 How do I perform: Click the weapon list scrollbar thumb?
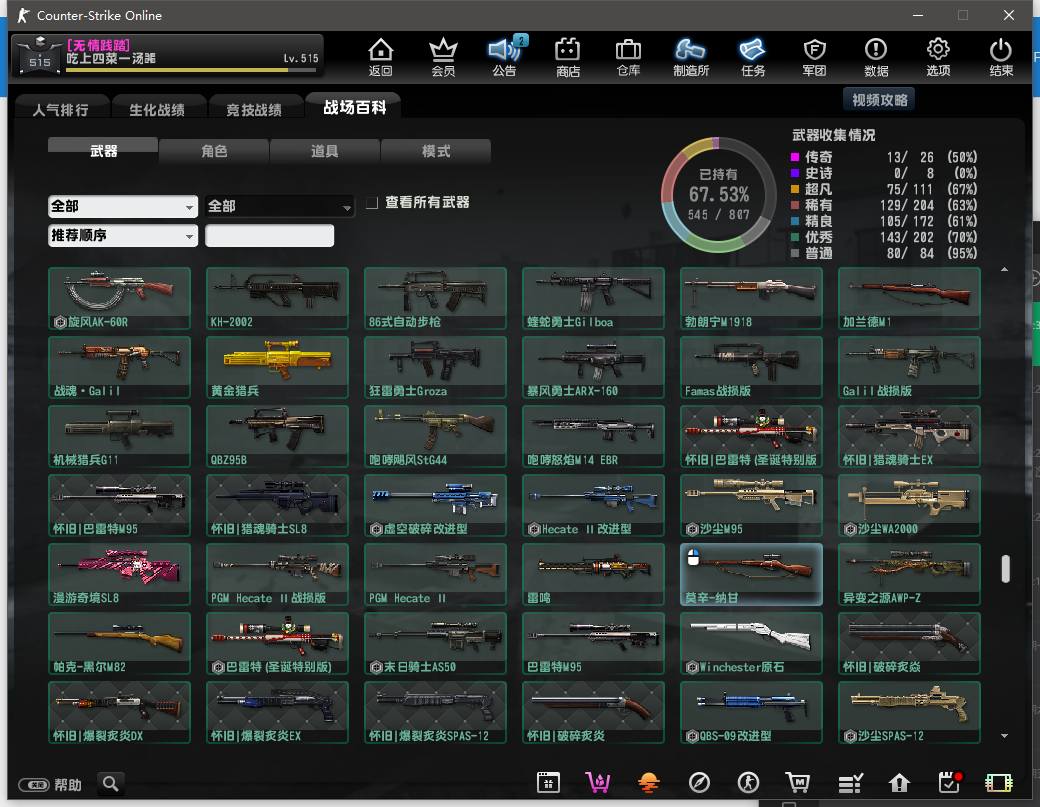click(1006, 569)
